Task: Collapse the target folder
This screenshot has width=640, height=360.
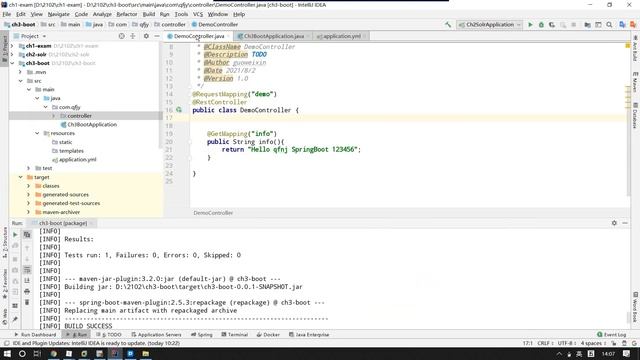Action: [20, 177]
